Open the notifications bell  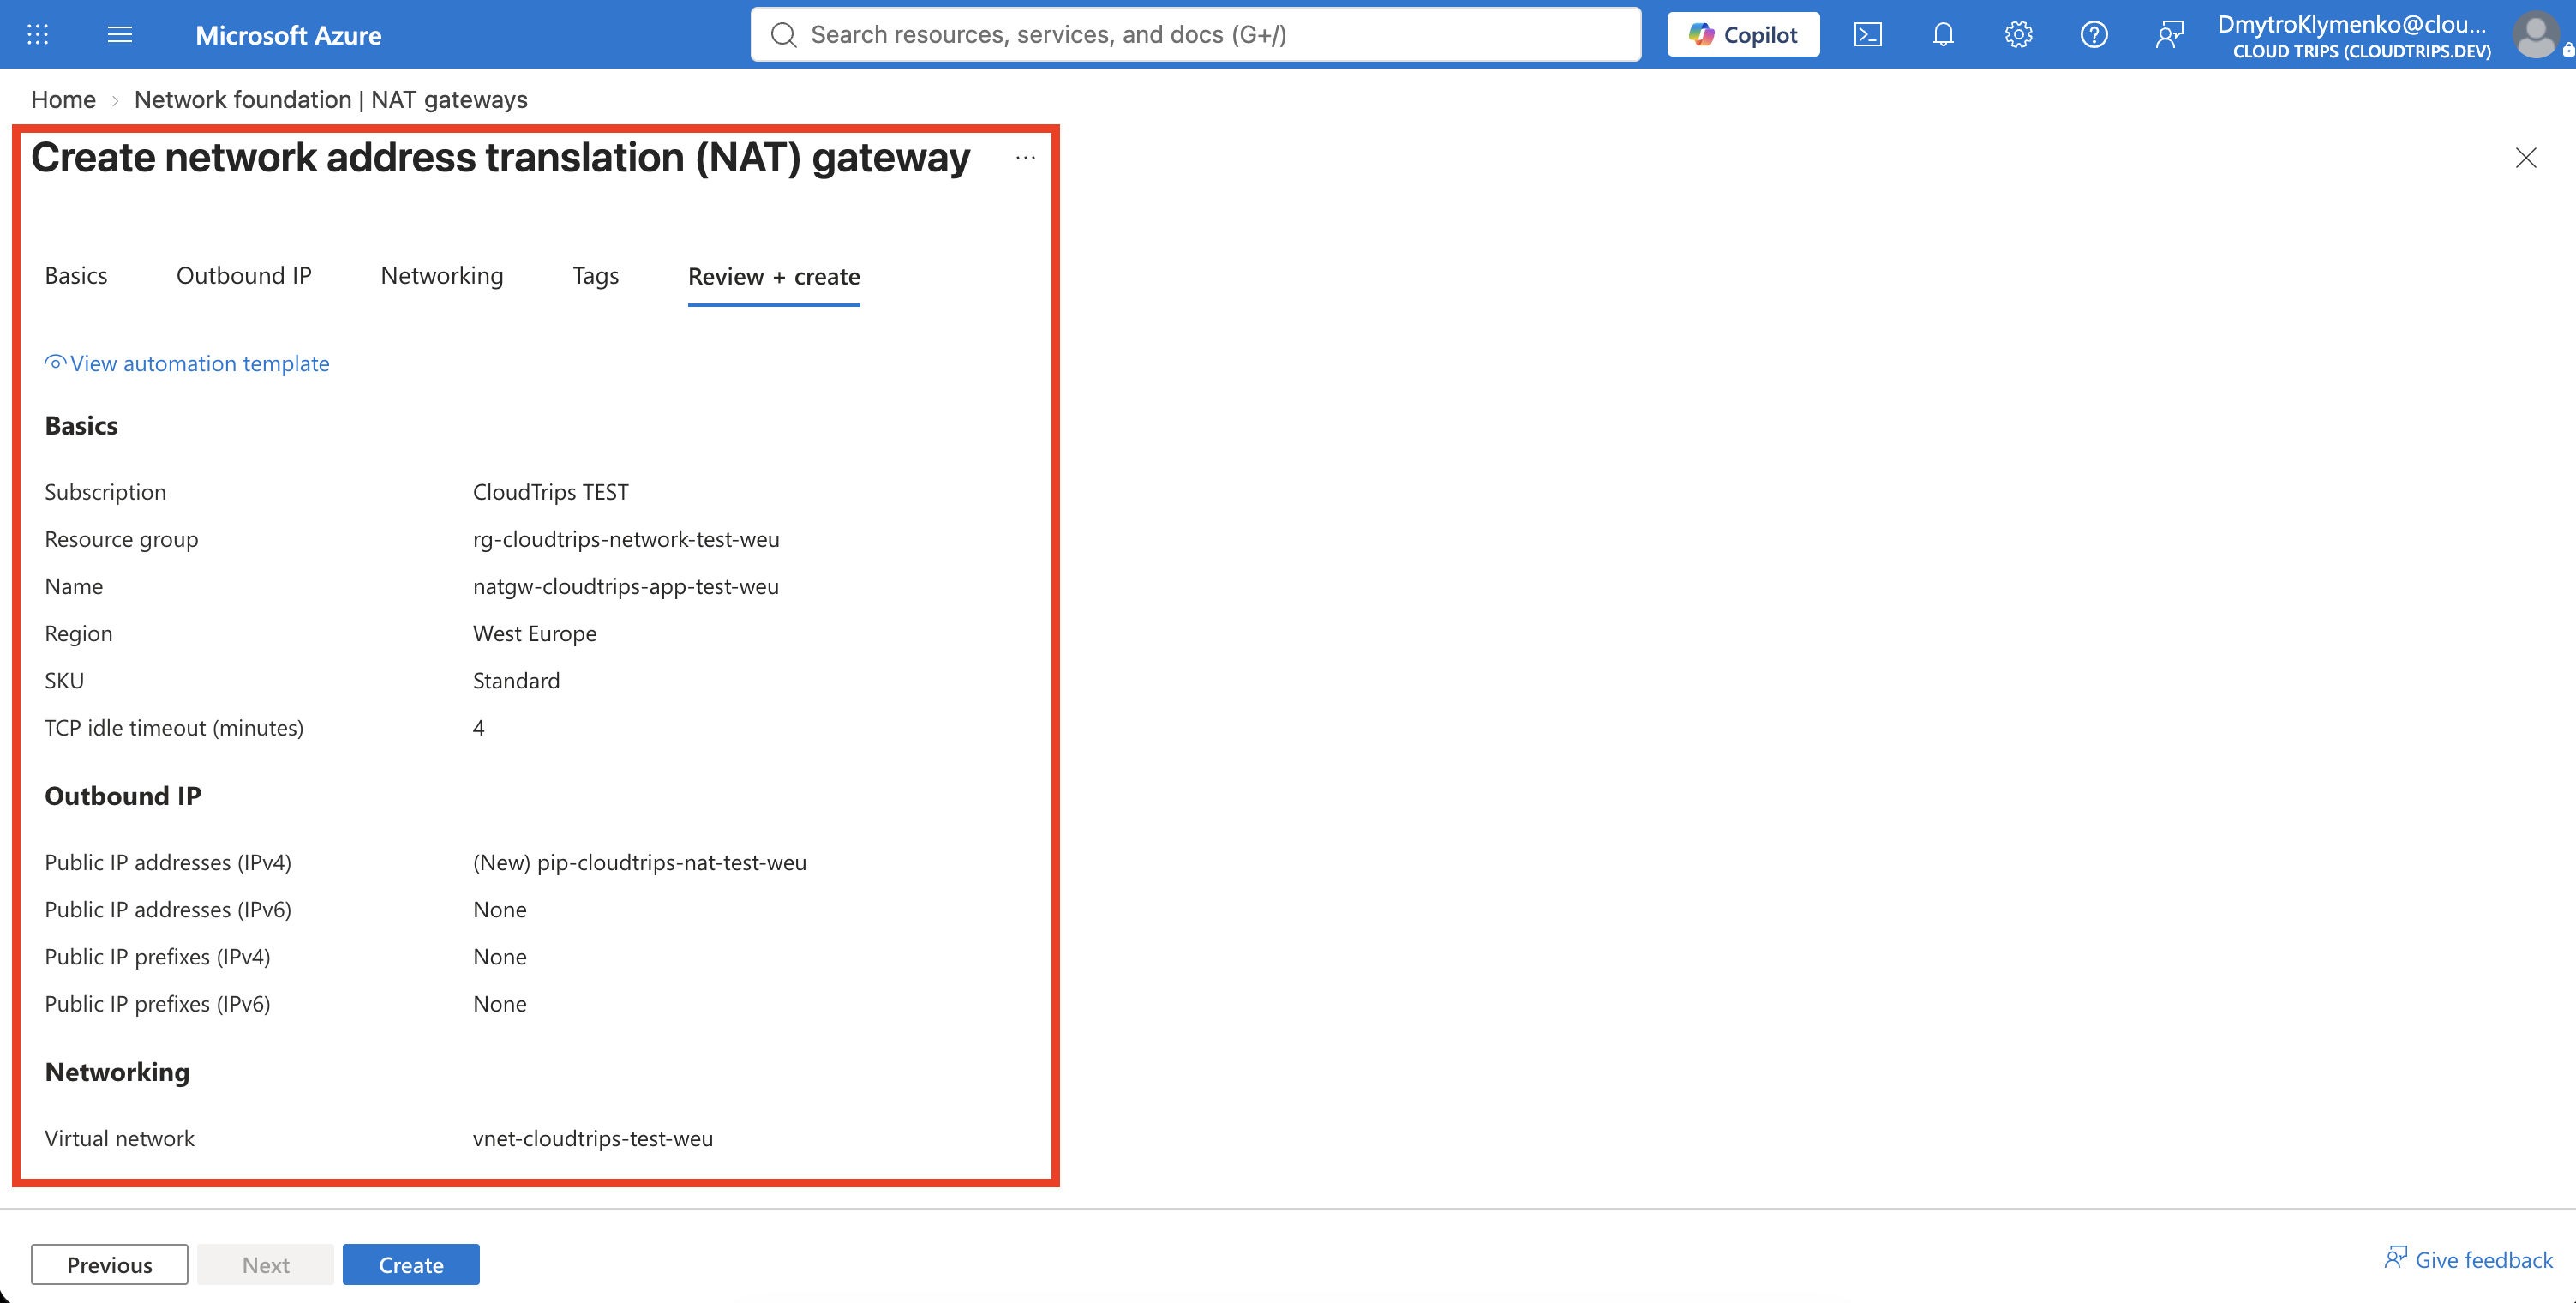coord(1942,35)
